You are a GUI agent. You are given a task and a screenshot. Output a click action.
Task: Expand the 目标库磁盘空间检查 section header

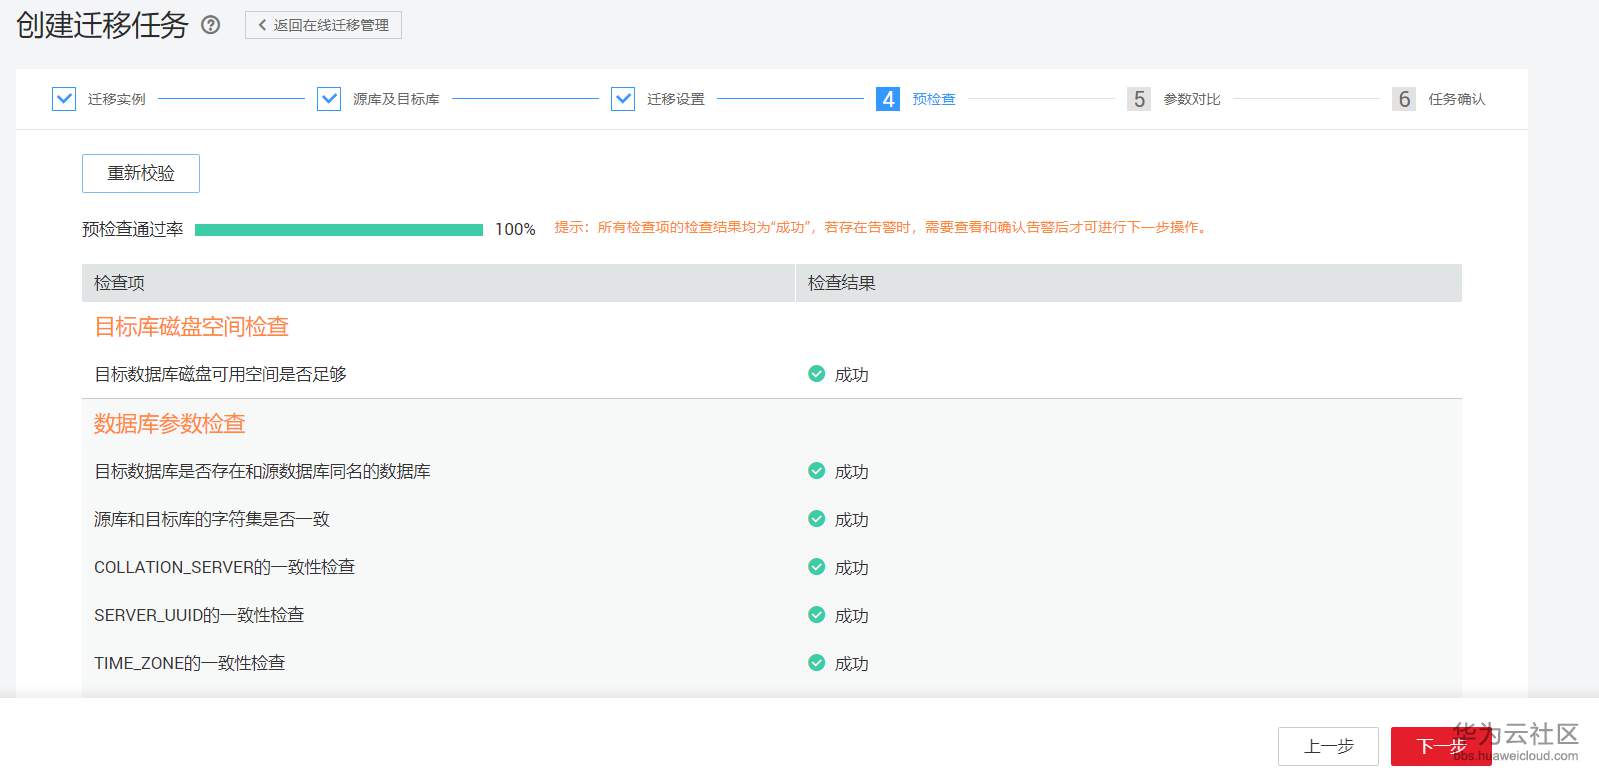(191, 327)
